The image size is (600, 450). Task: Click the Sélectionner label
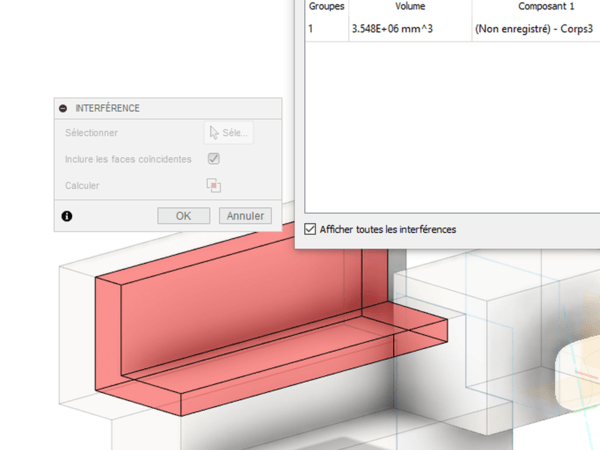[x=91, y=133]
